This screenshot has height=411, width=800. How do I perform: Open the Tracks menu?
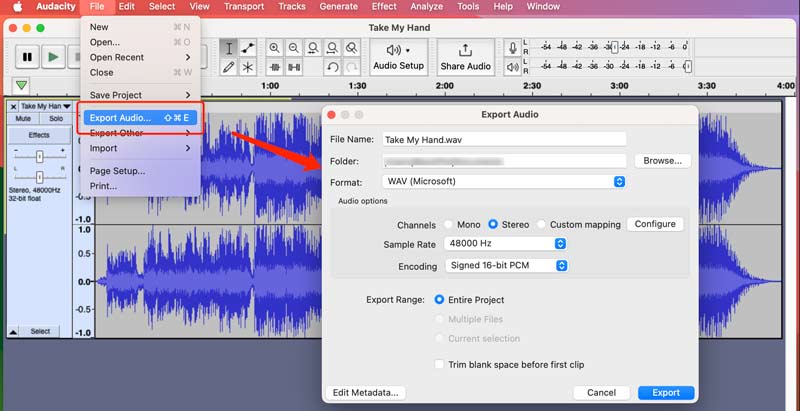point(292,7)
